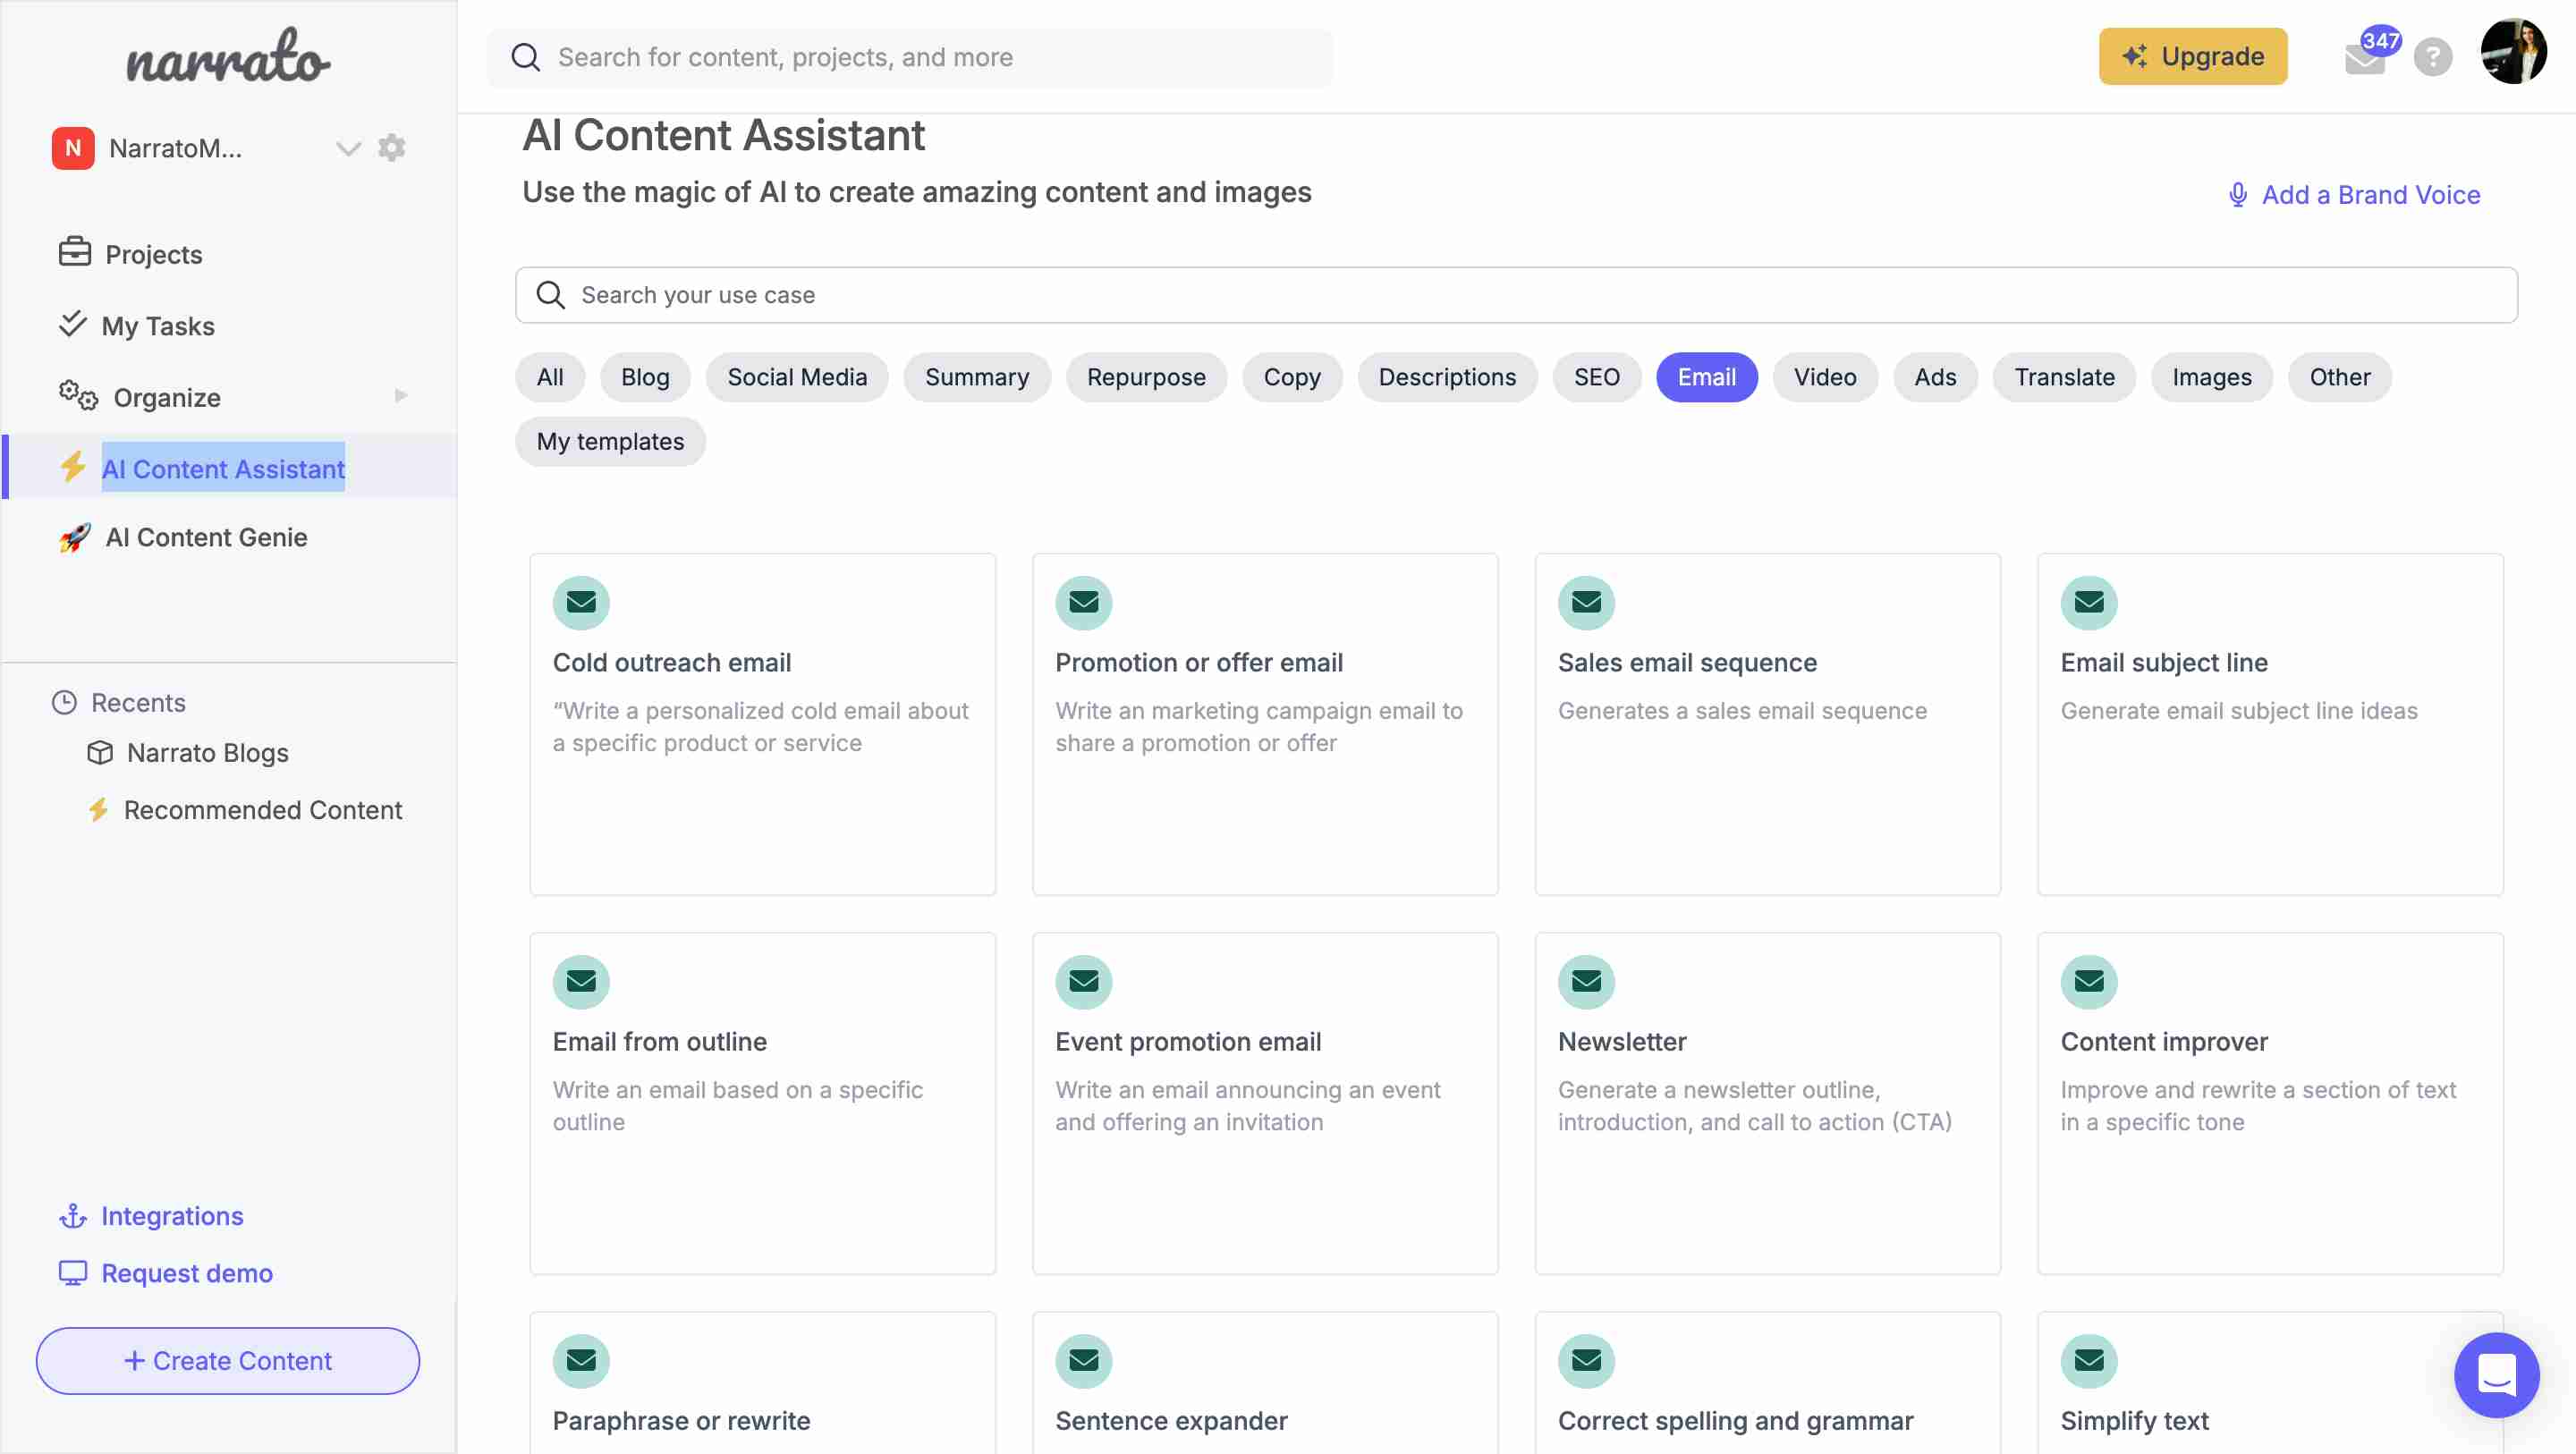Open the chat support bubble
This screenshot has width=2576, height=1454.
pyautogui.click(x=2496, y=1374)
